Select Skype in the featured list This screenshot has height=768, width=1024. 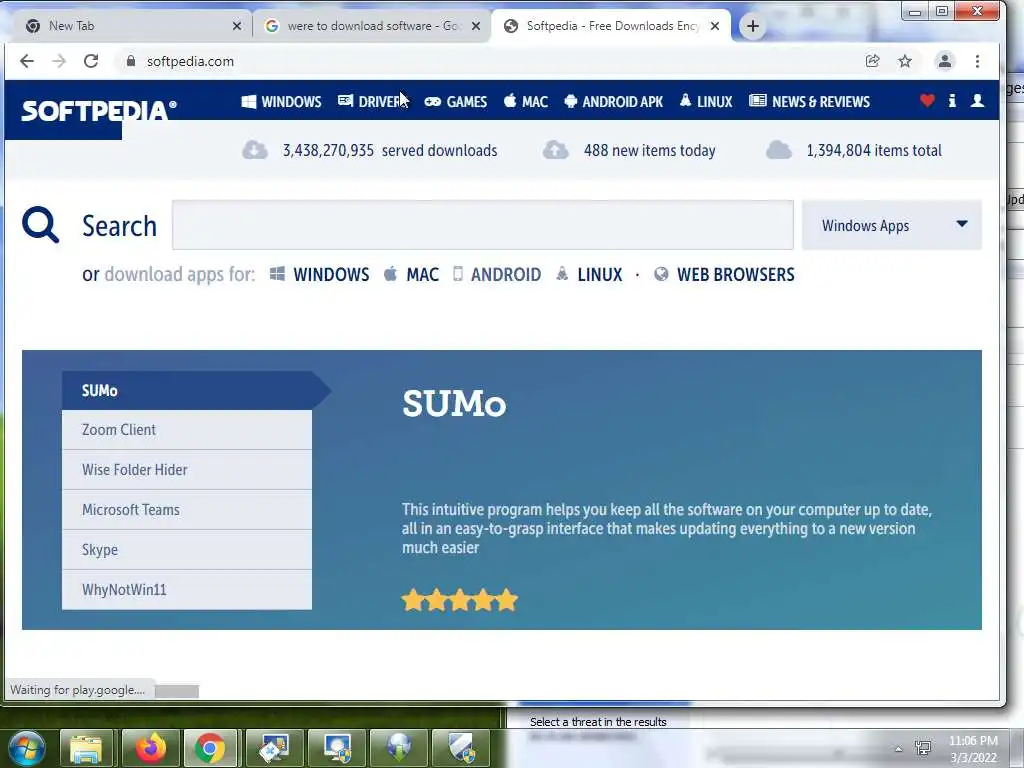[x=187, y=550]
